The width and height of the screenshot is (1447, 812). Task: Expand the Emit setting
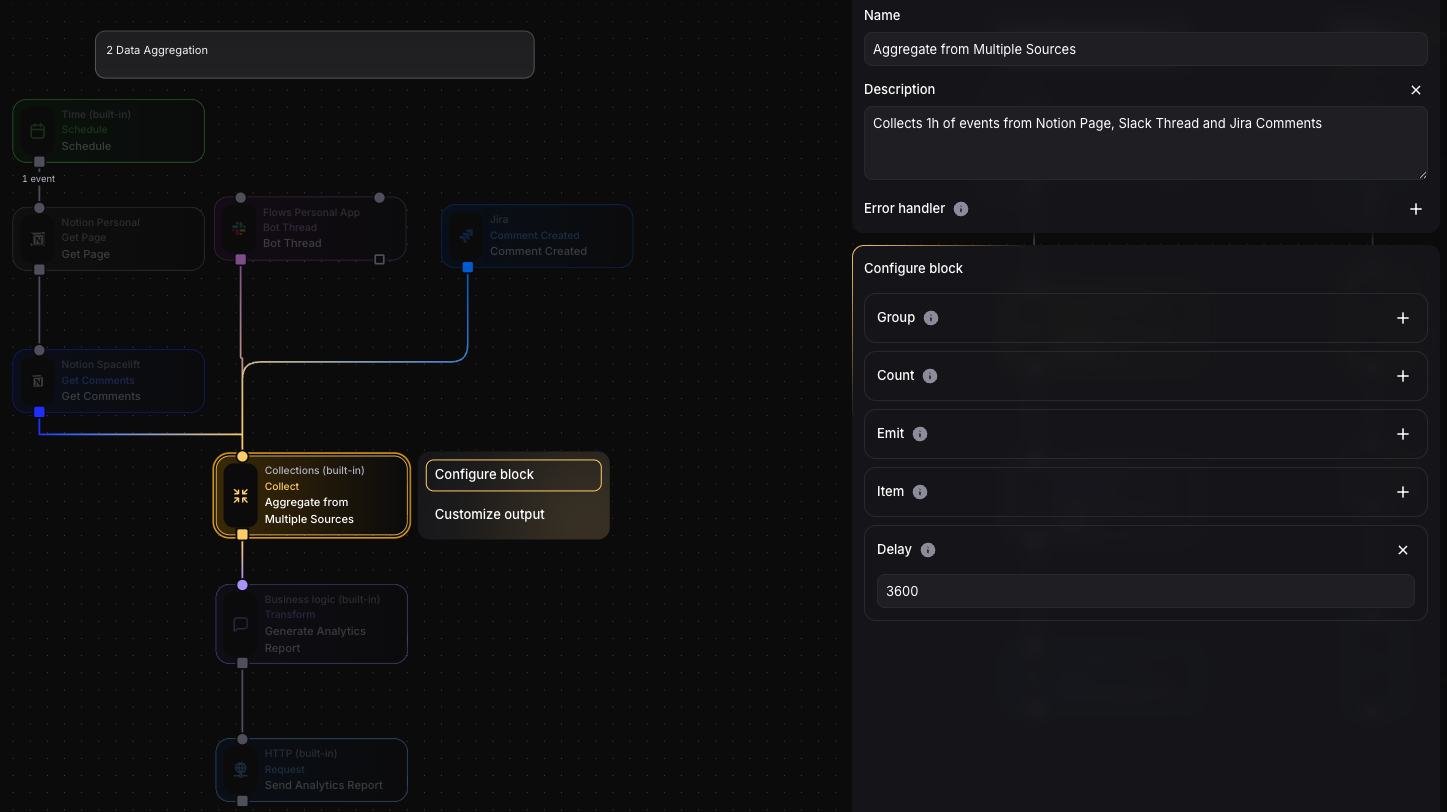click(1402, 434)
